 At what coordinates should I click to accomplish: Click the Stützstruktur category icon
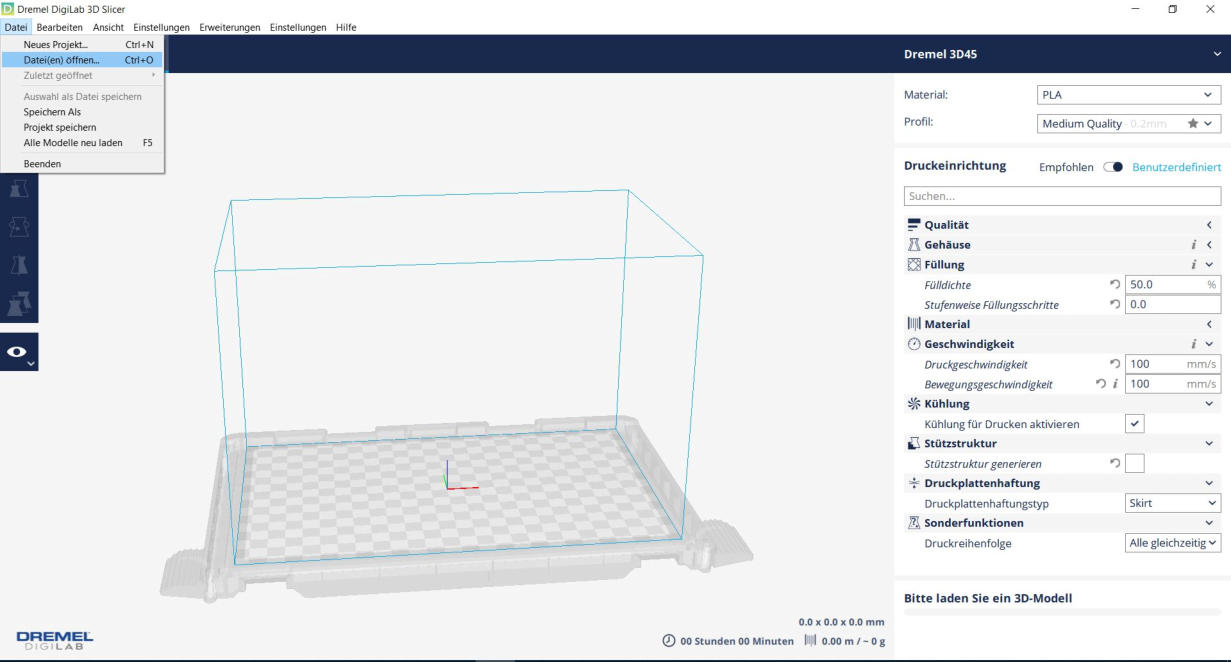point(913,443)
